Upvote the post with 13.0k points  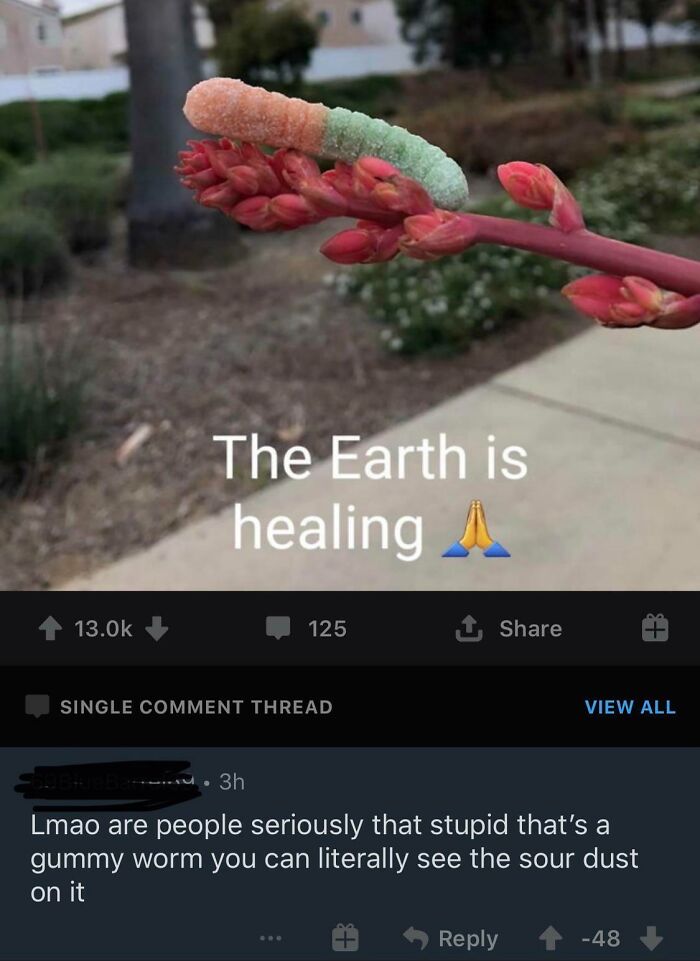[50, 628]
